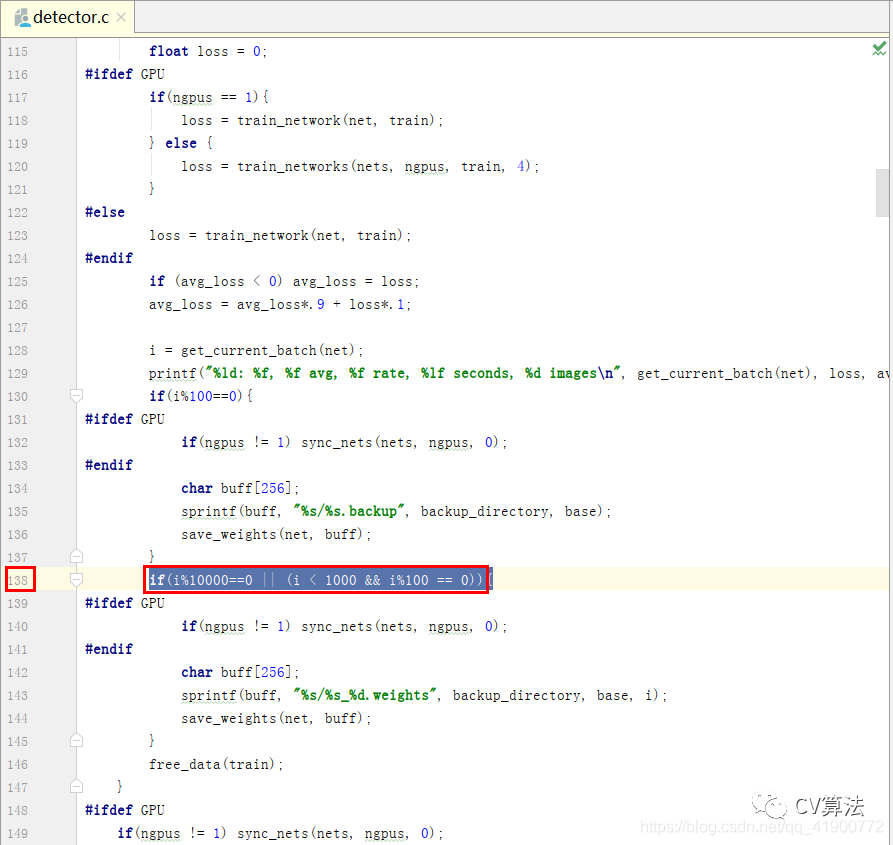Click 'char buff[256];' on line 142
This screenshot has height=845, width=893.
point(240,672)
